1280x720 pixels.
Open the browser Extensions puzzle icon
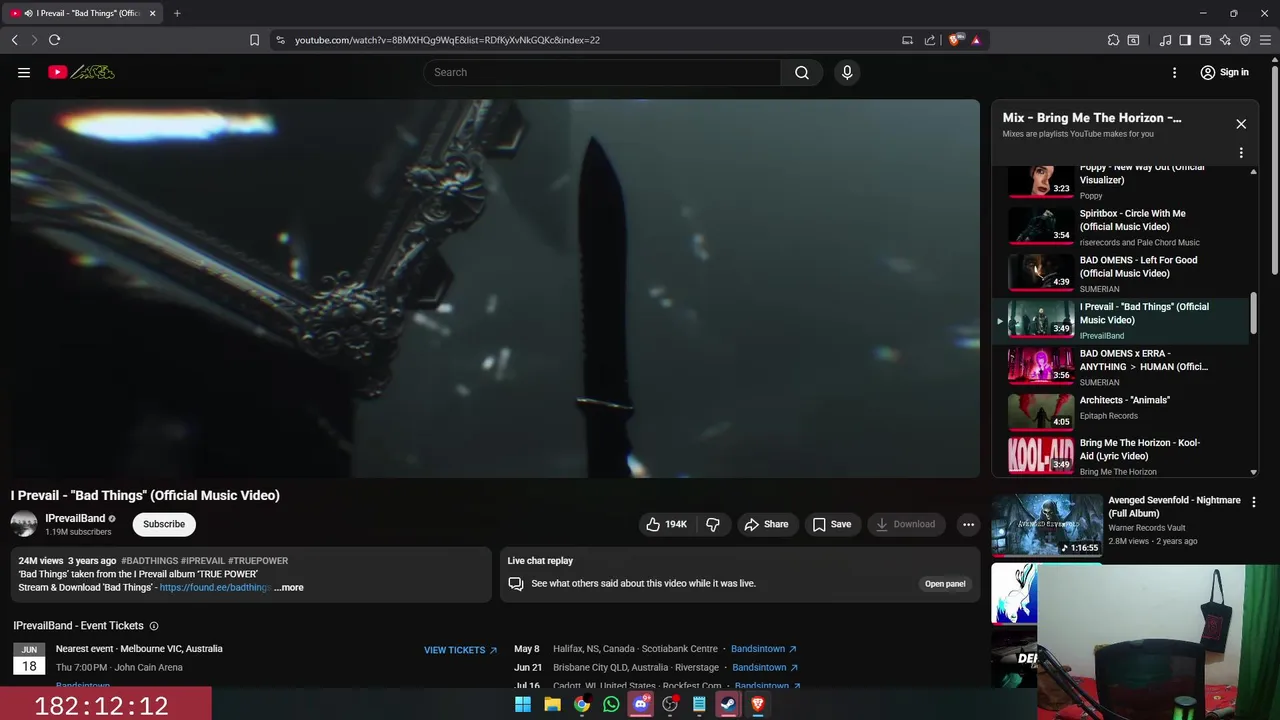(x=1113, y=40)
